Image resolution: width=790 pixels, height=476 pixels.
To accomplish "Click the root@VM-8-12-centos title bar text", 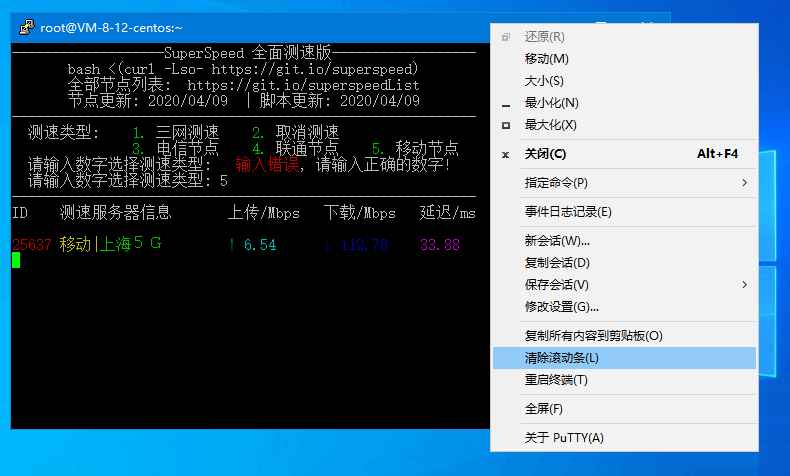I will (x=110, y=28).
